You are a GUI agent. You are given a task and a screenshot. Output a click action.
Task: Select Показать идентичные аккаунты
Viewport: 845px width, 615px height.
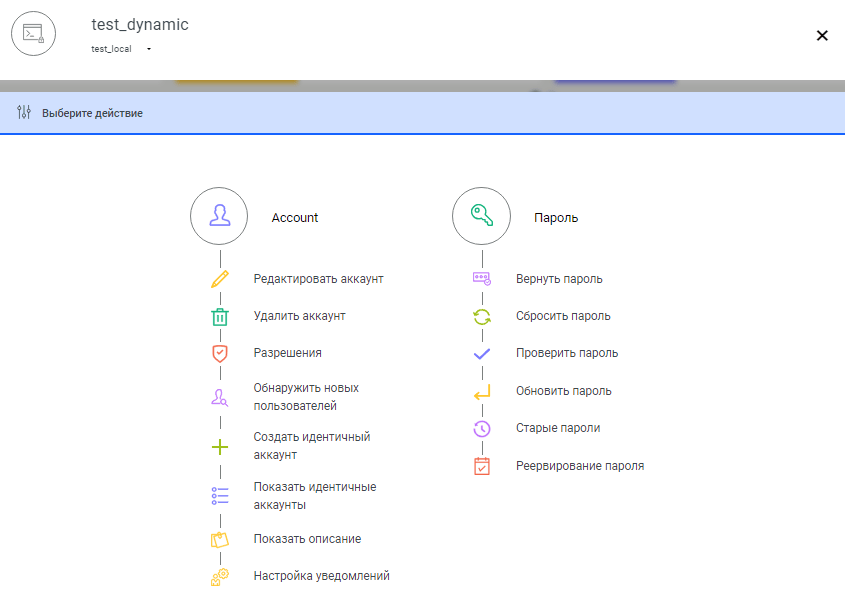click(315, 496)
